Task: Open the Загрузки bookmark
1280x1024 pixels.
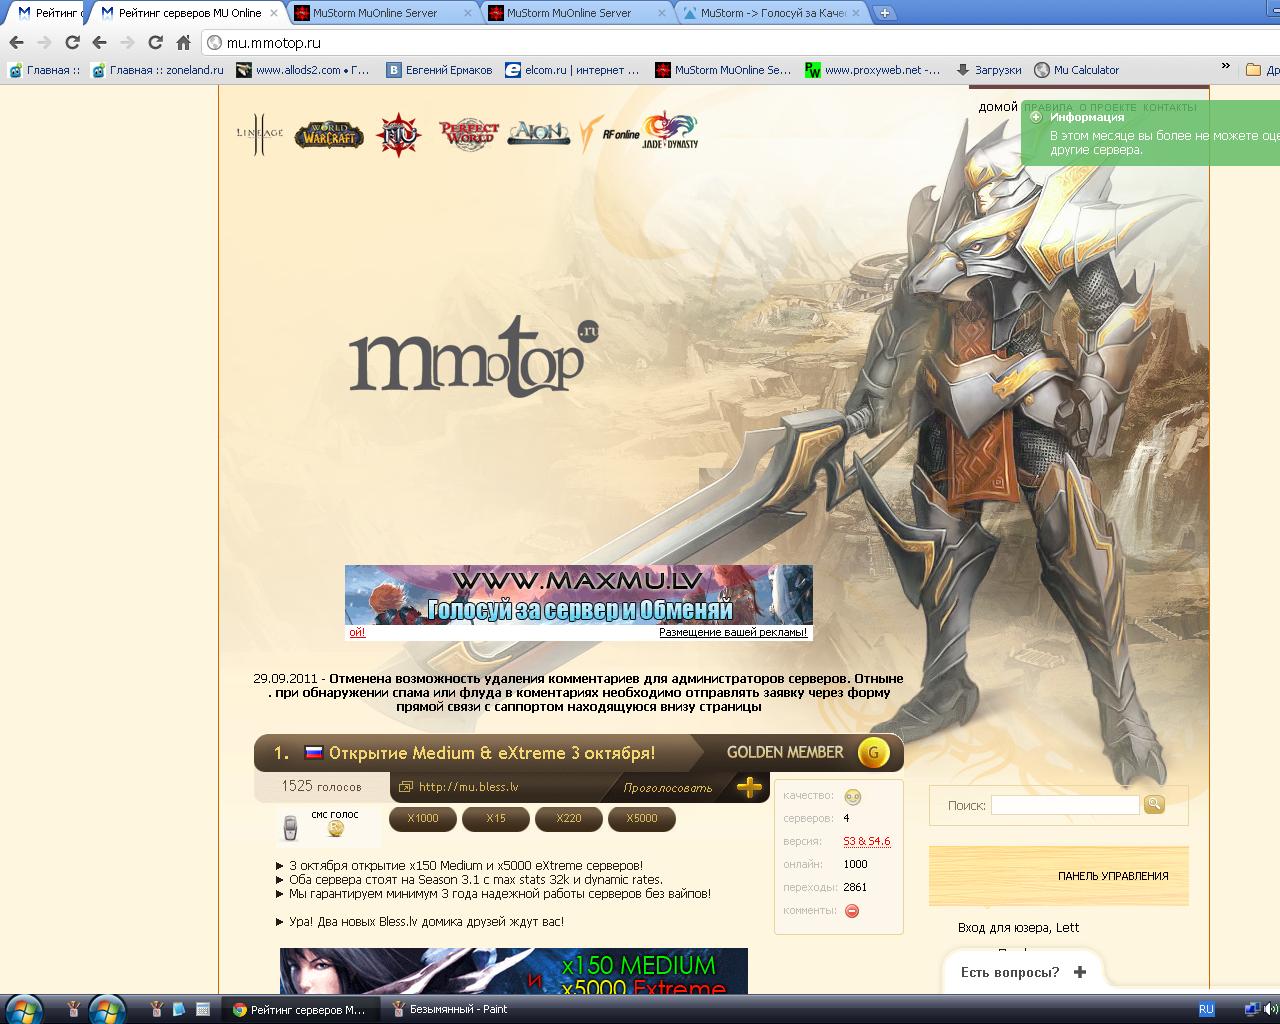Action: pyautogui.click(x=989, y=70)
